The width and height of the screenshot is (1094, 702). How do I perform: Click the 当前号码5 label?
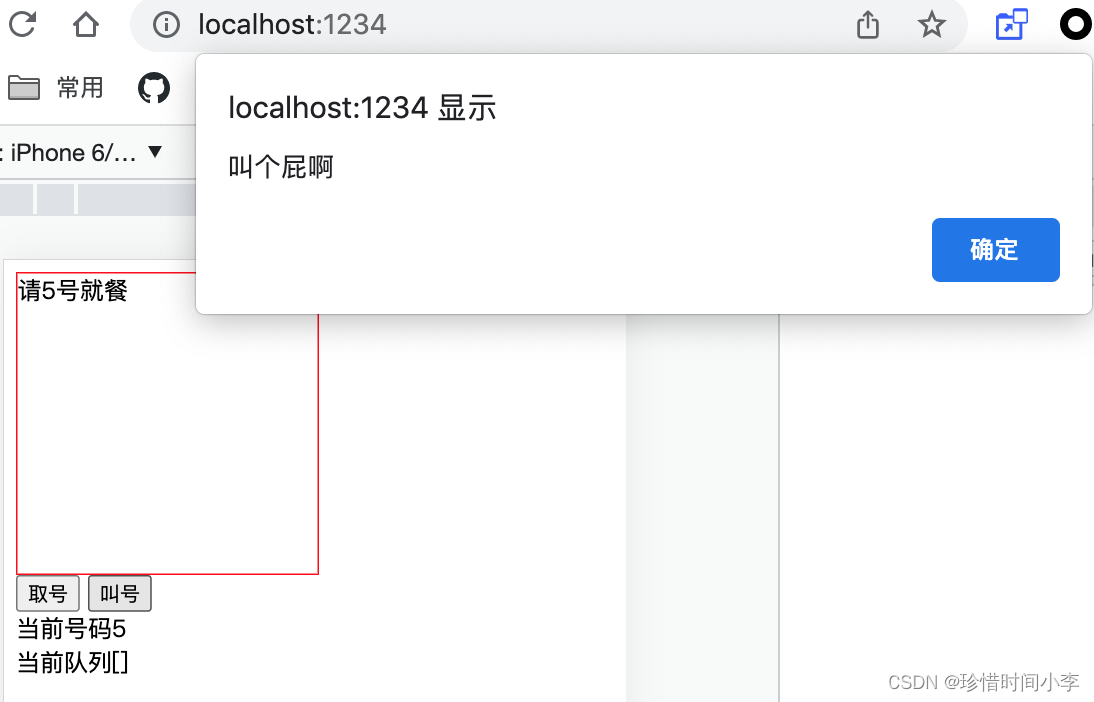(72, 629)
